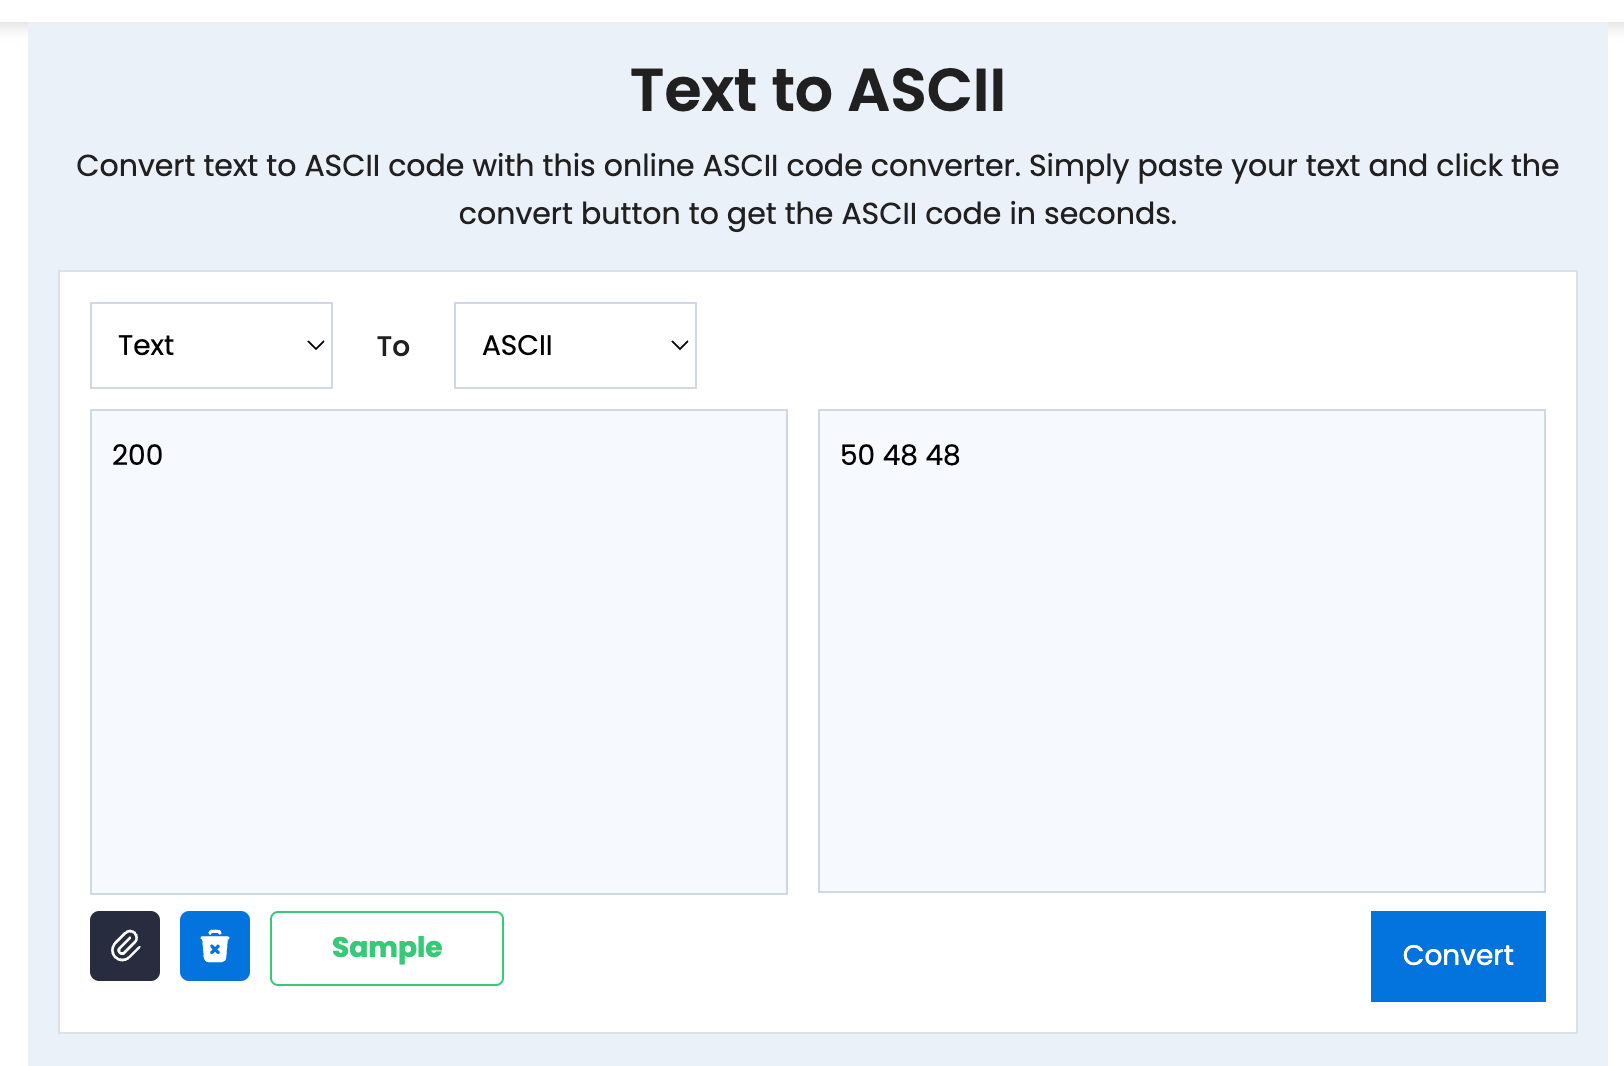Click the paperclip attach file icon
The width and height of the screenshot is (1624, 1066).
125,946
